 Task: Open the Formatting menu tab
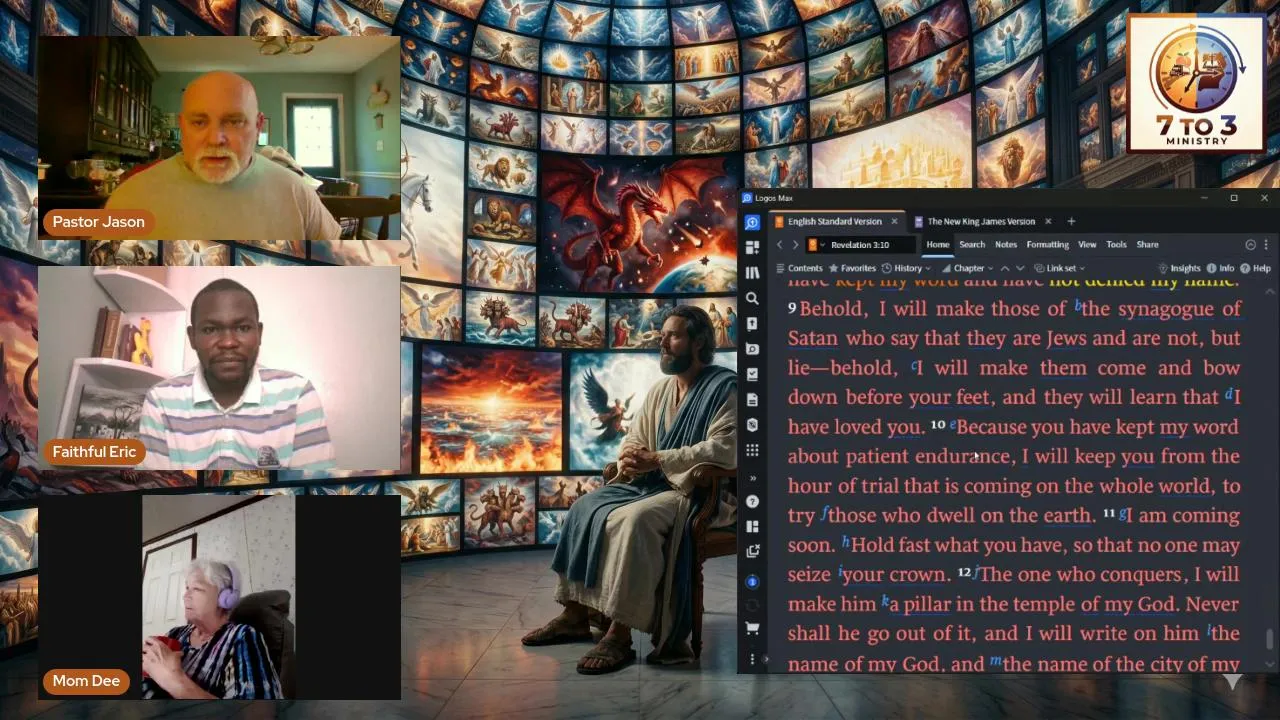[1047, 245]
